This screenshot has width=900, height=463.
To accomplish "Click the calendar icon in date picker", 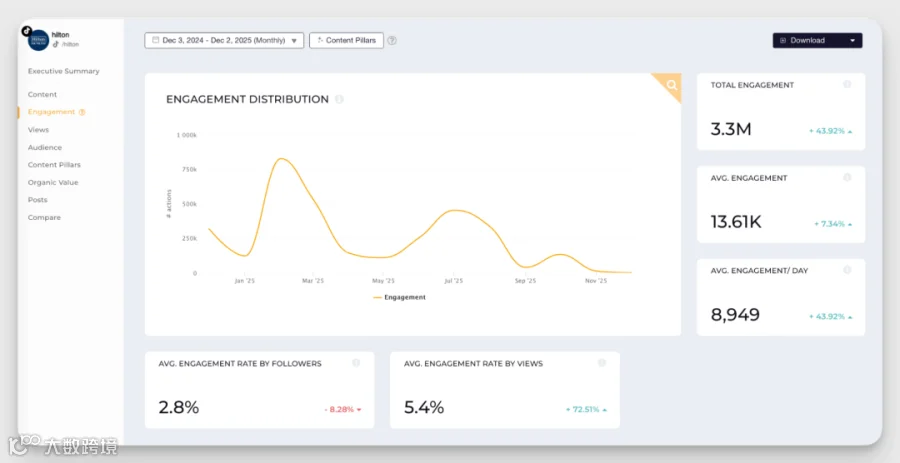I will point(155,40).
